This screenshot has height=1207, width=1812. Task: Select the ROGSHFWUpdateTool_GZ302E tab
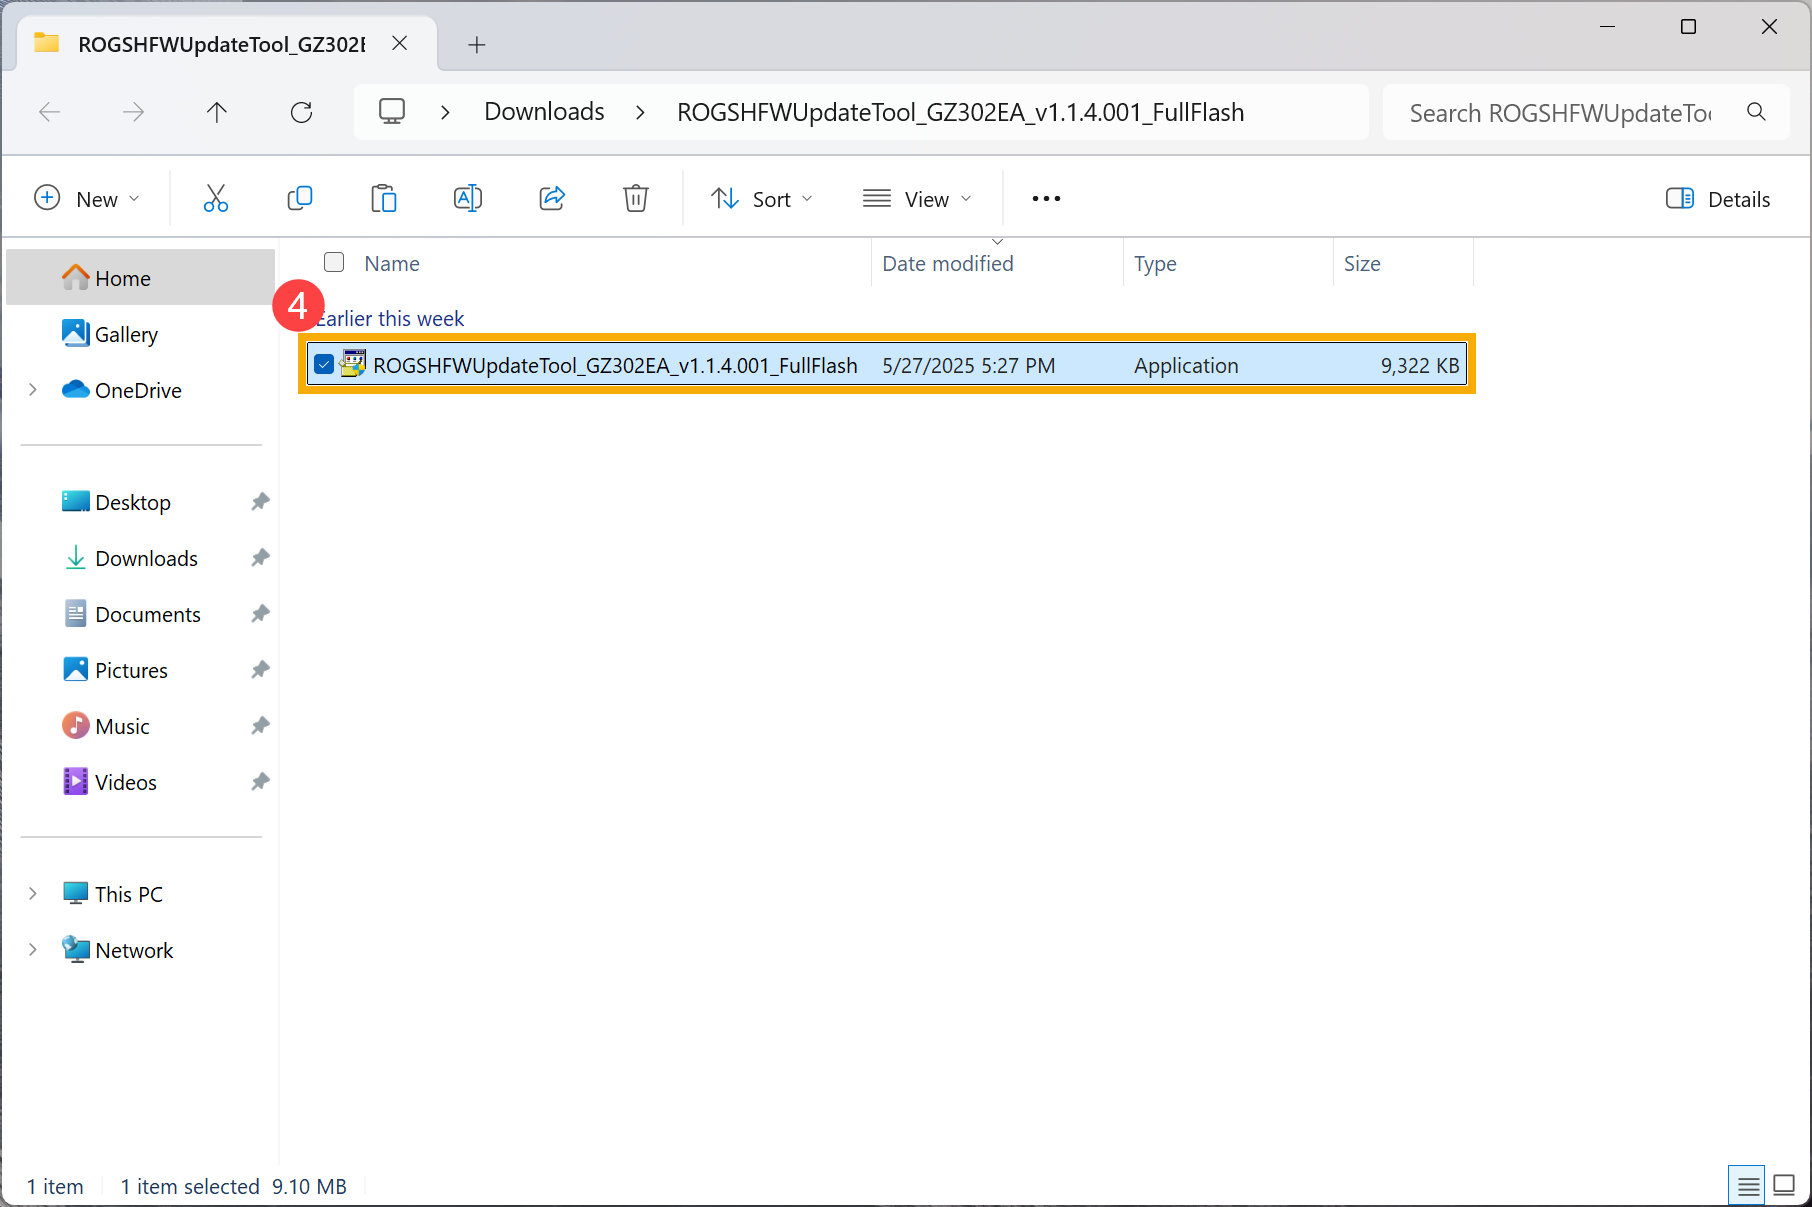coord(222,44)
